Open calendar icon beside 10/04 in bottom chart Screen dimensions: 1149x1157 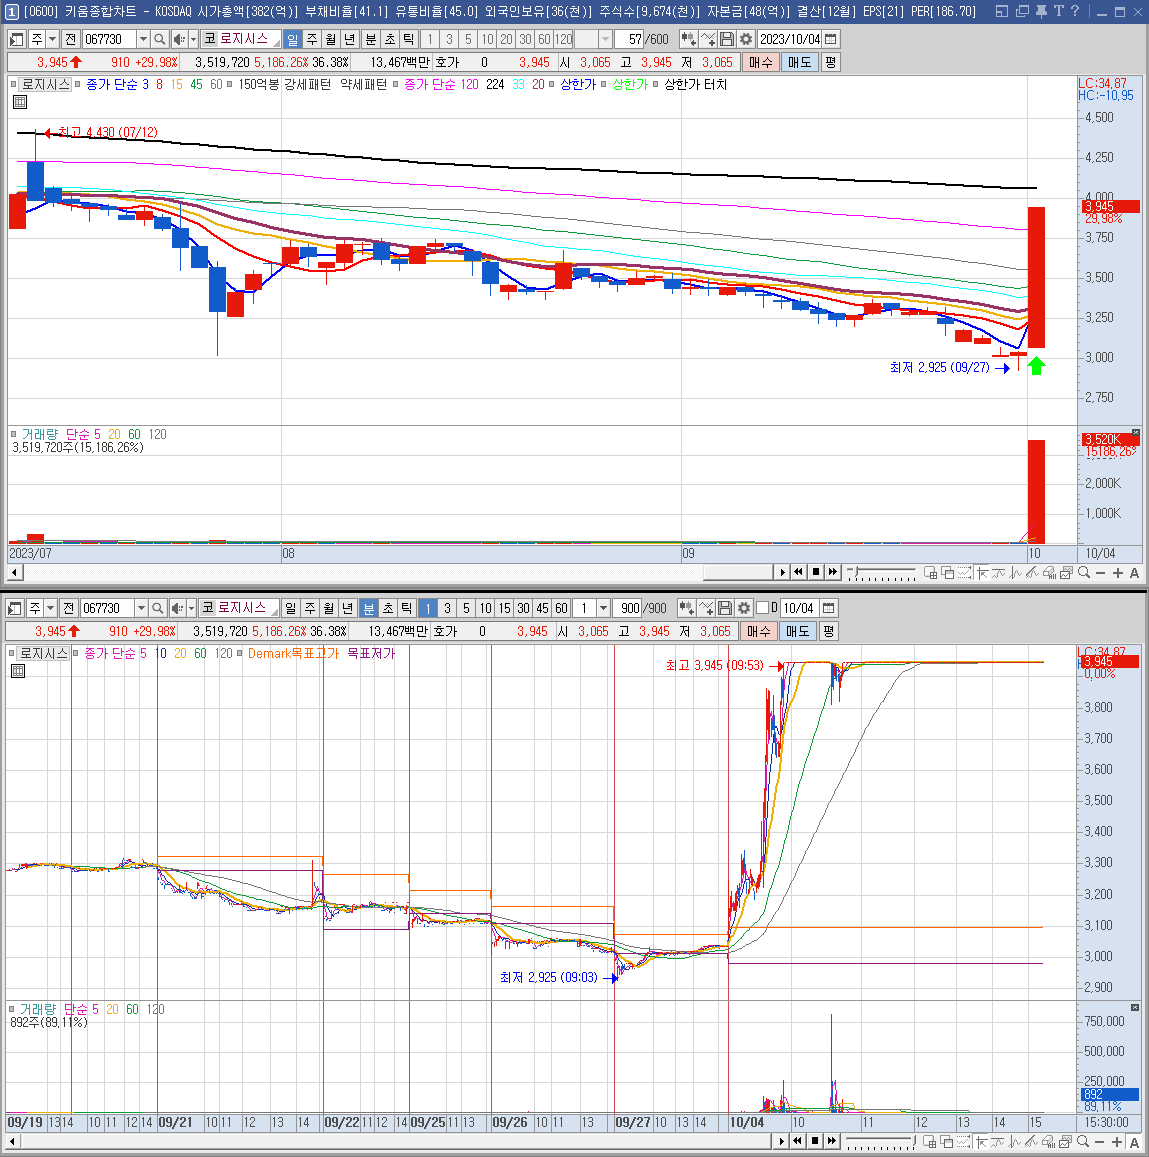tap(829, 608)
